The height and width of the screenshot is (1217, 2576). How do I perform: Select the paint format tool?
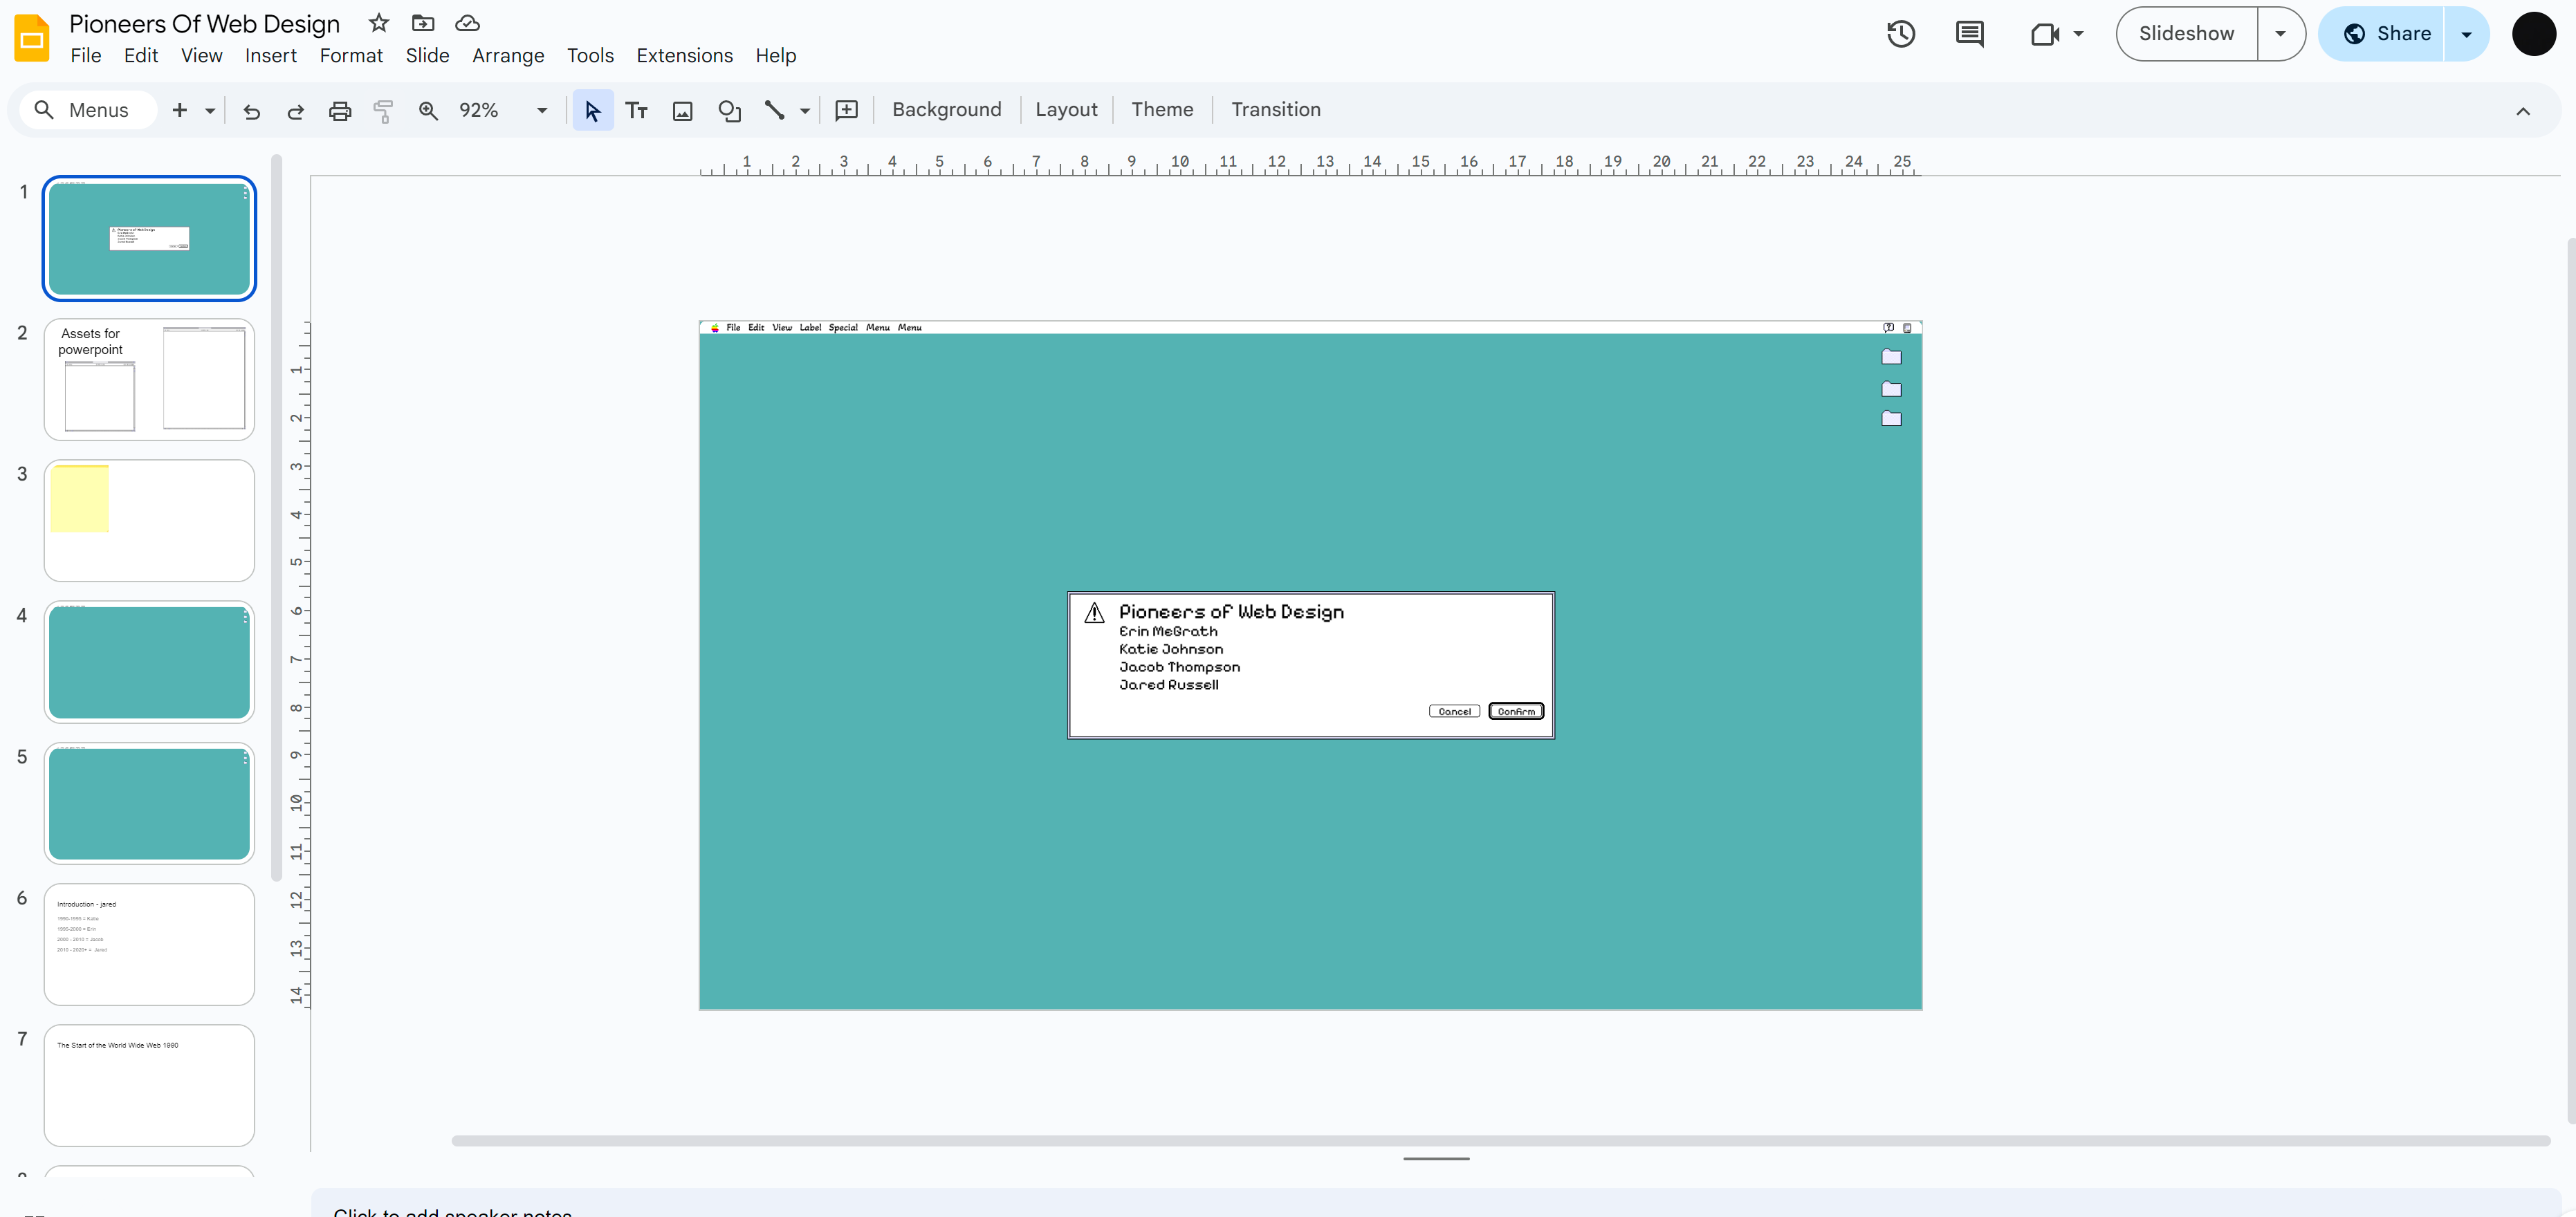[383, 110]
